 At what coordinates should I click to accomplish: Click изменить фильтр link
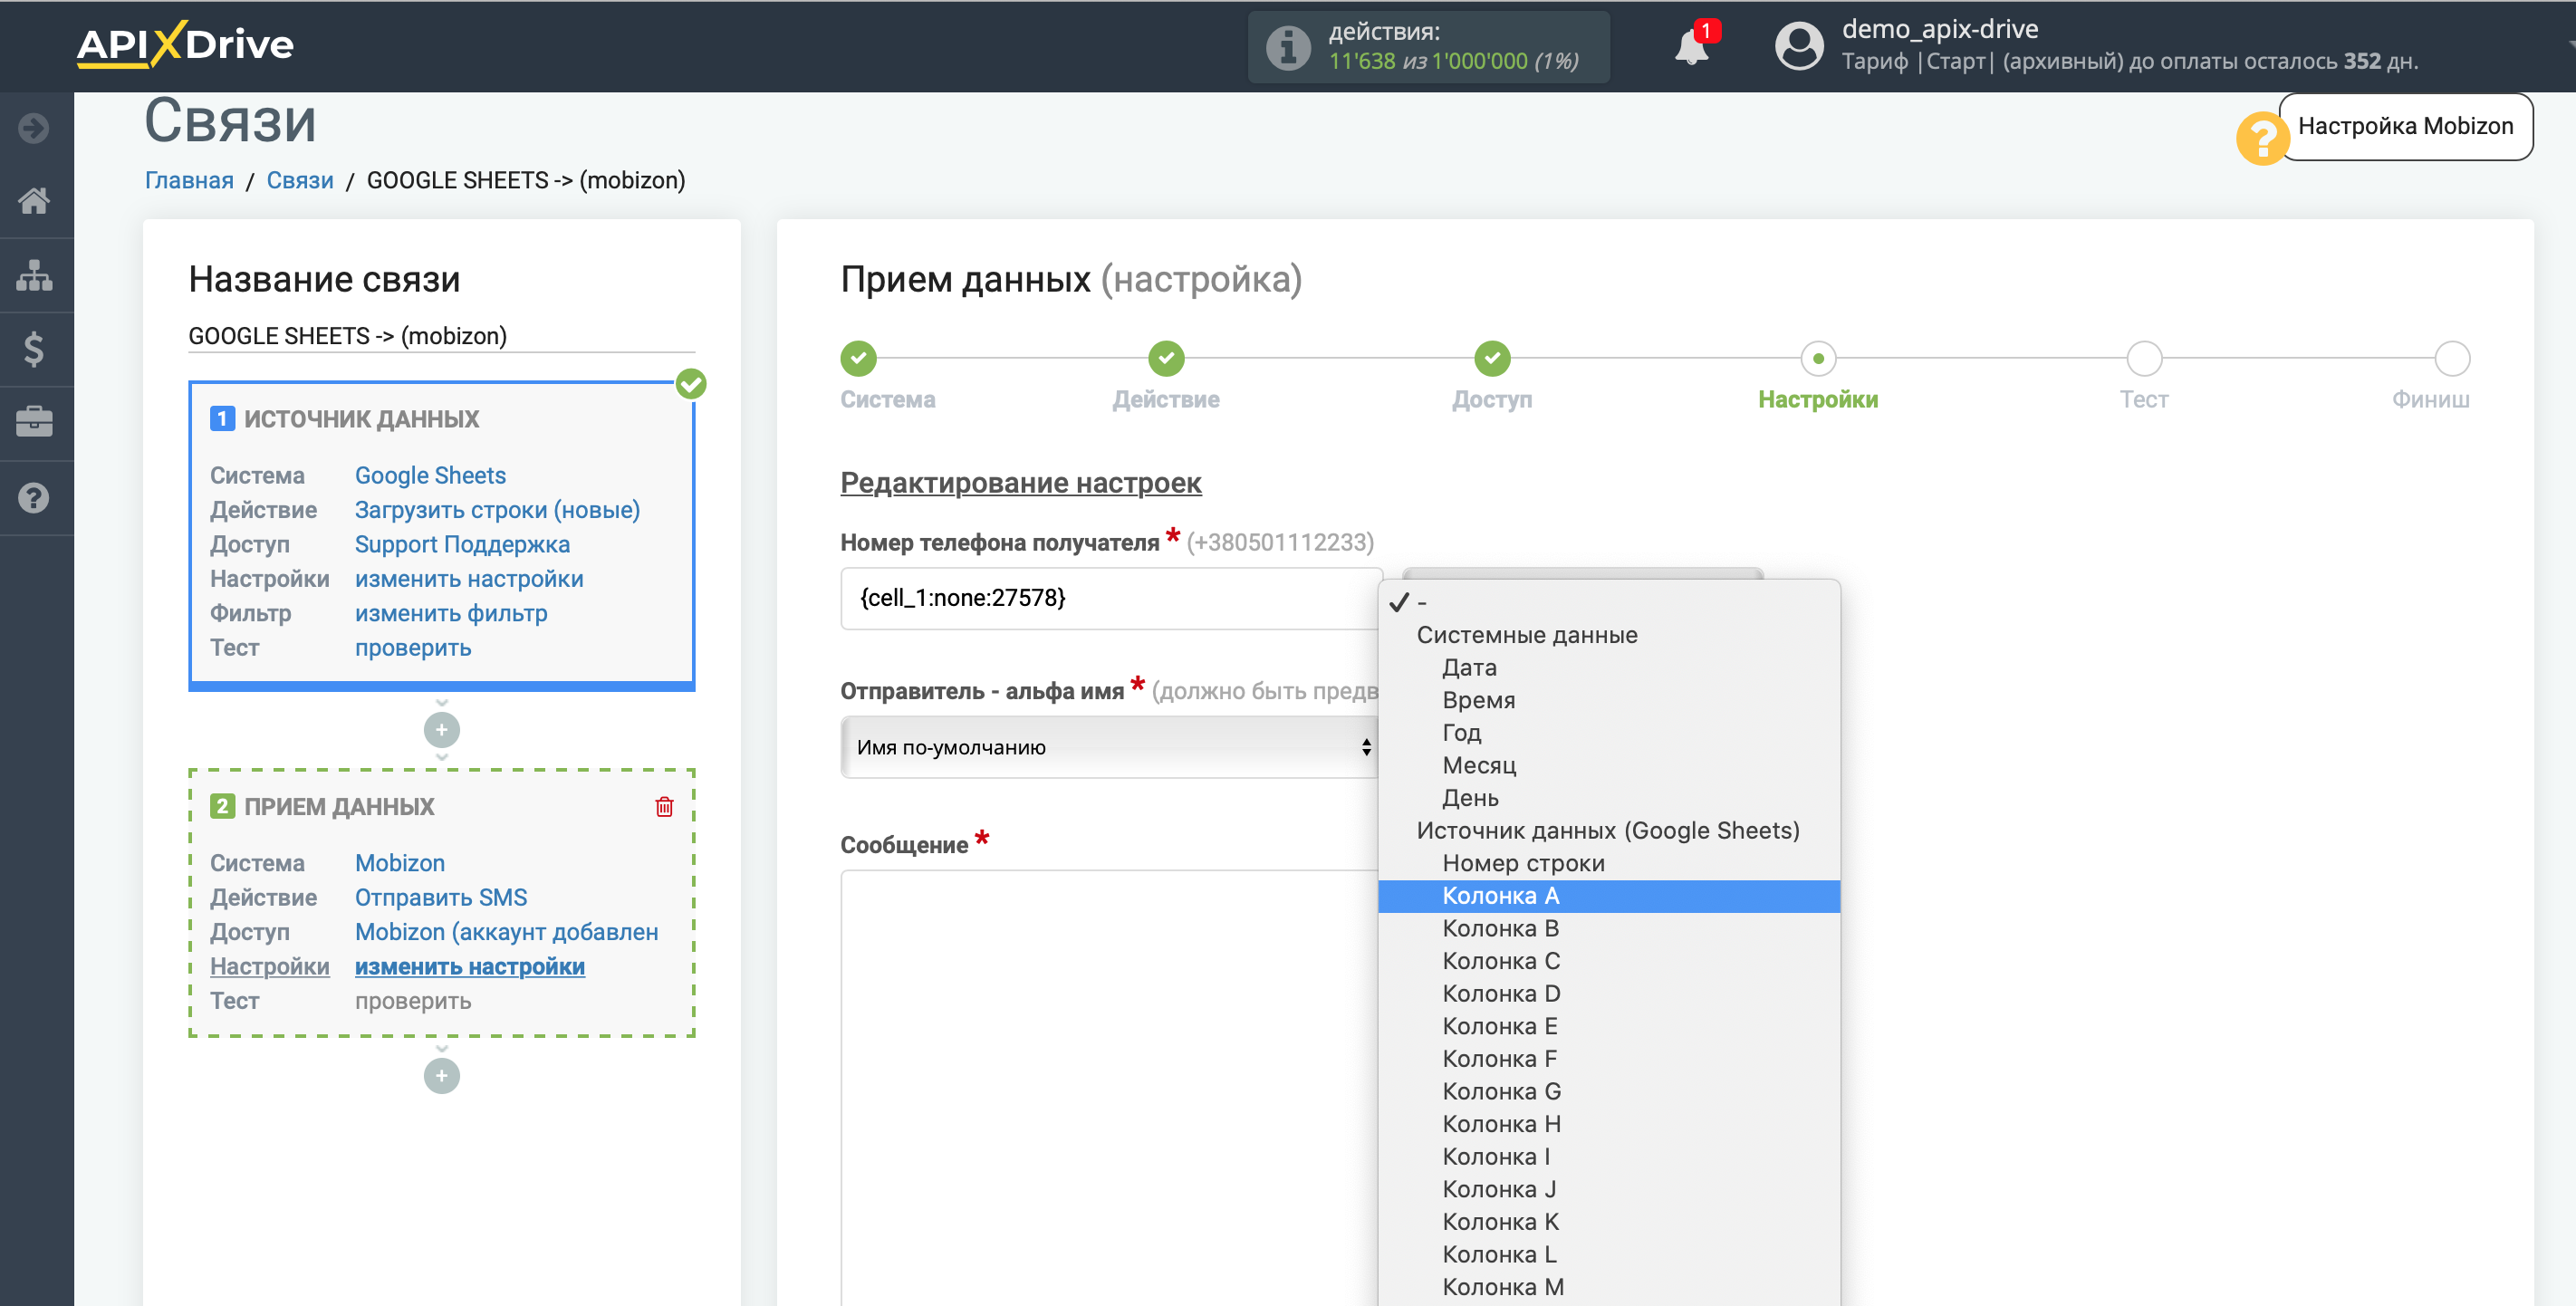coord(451,613)
